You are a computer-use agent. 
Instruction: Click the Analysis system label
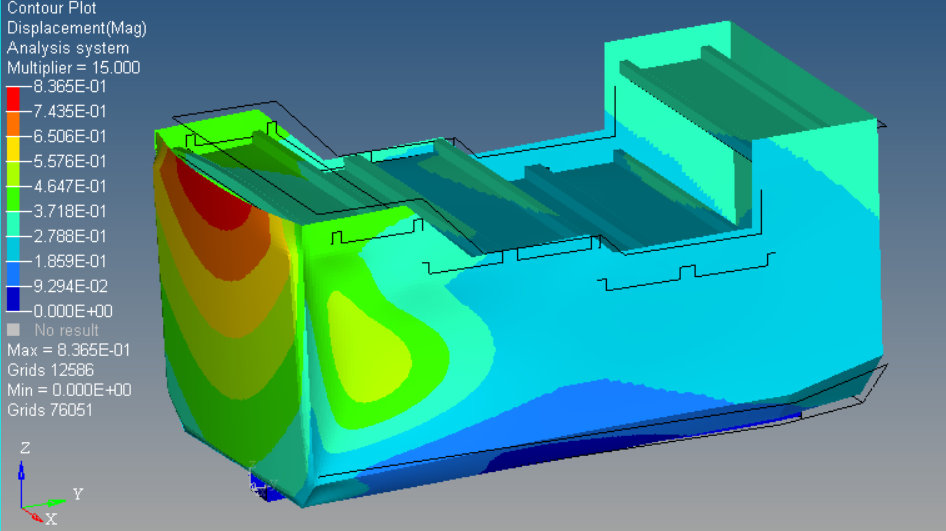tap(68, 48)
